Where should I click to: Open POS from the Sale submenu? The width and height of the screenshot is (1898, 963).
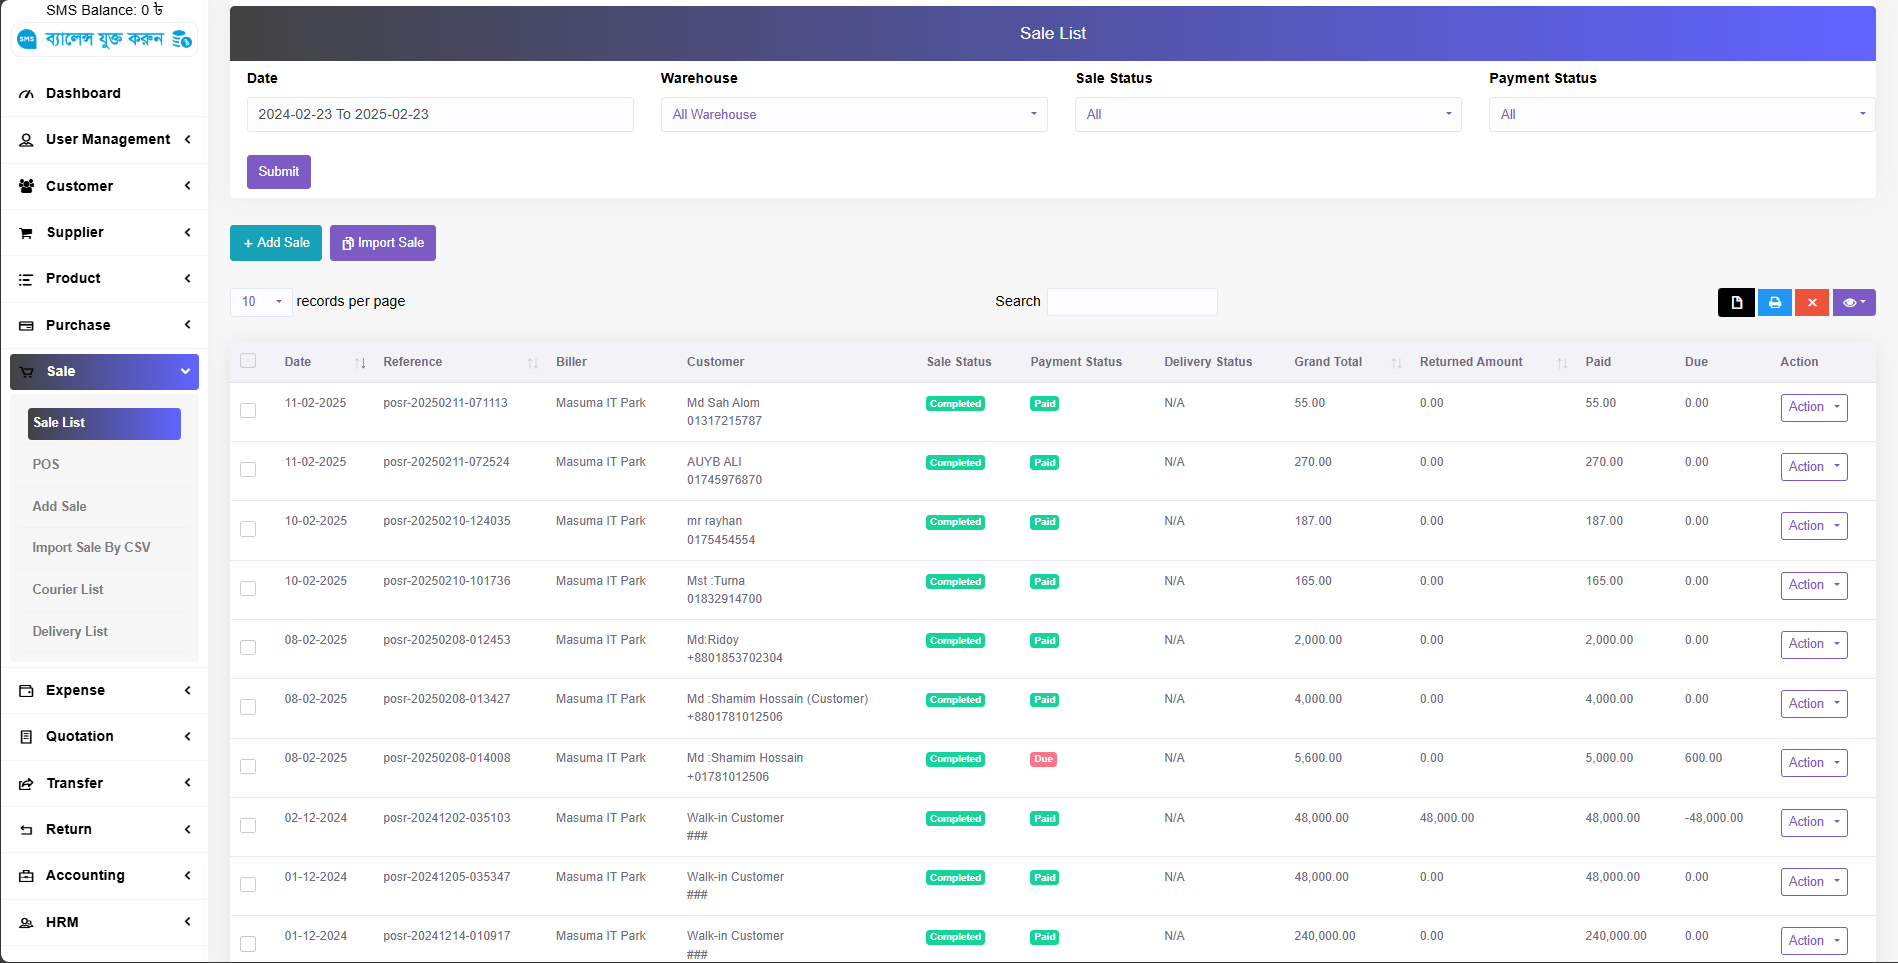pos(46,464)
